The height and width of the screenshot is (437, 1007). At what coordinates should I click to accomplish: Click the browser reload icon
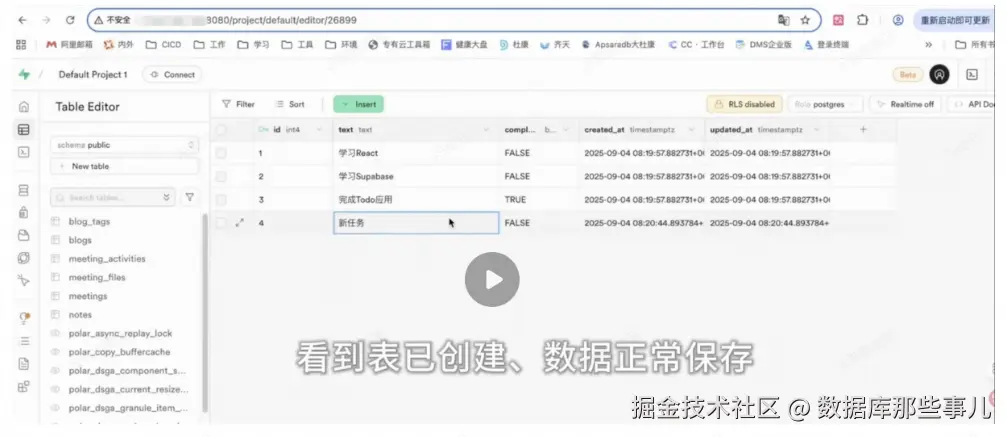[x=70, y=20]
